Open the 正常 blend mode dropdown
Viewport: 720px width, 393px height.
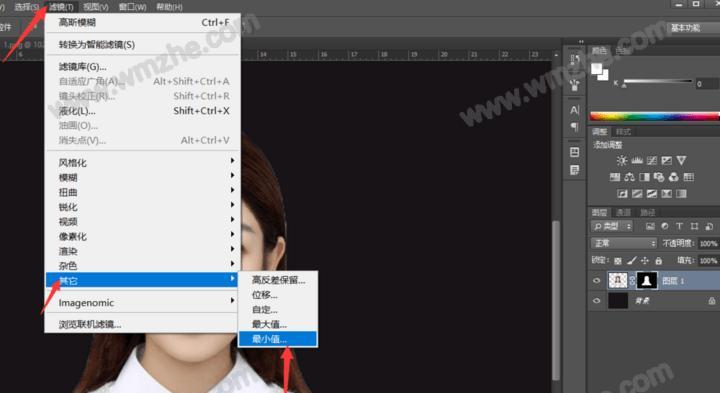point(624,243)
